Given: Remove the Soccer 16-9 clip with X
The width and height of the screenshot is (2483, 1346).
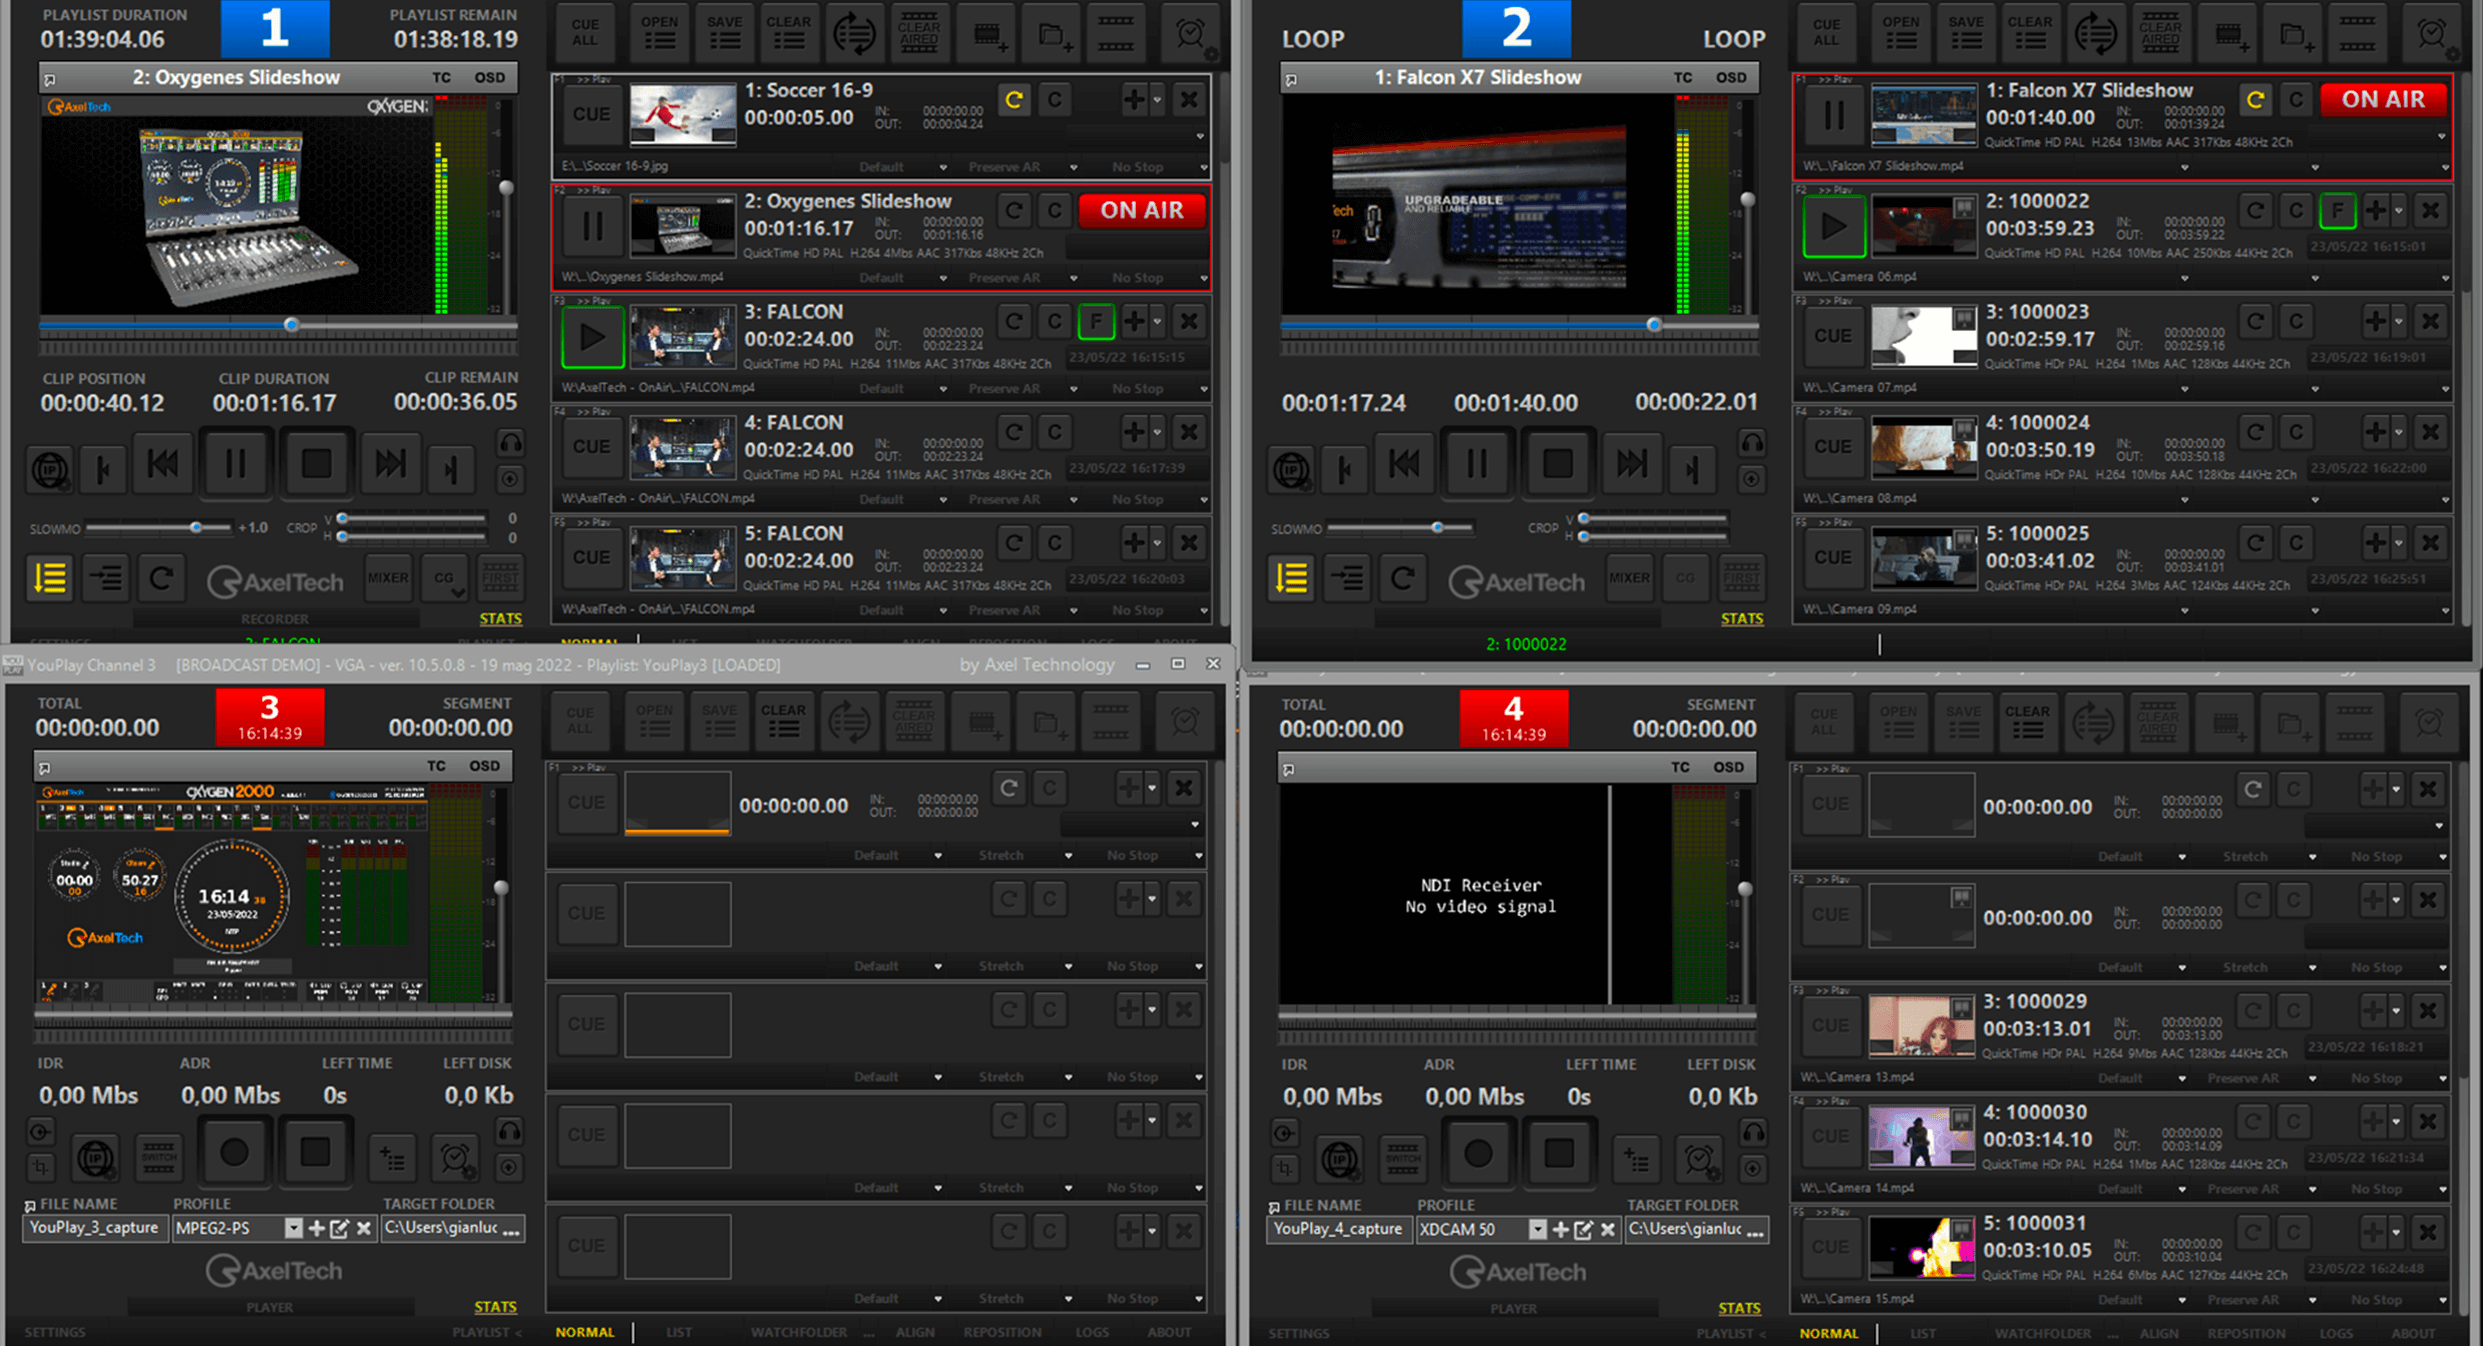Looking at the screenshot, I should click(1188, 99).
